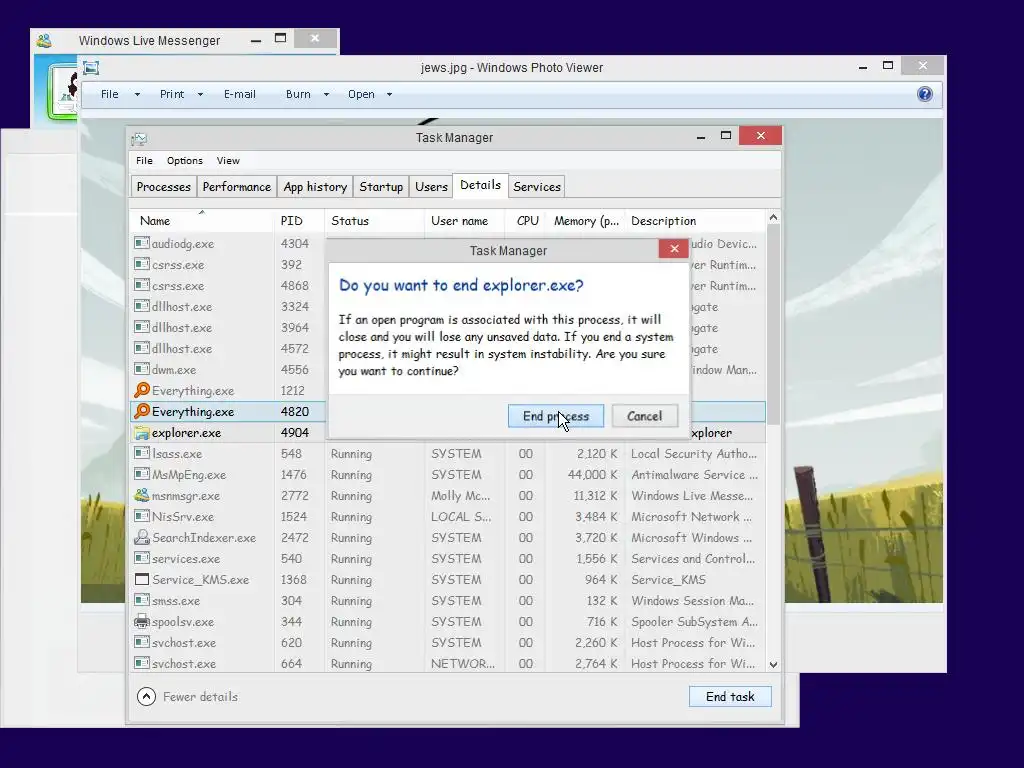Click the lsass.exe process icon
Image resolution: width=1024 pixels, height=768 pixels.
coord(142,453)
